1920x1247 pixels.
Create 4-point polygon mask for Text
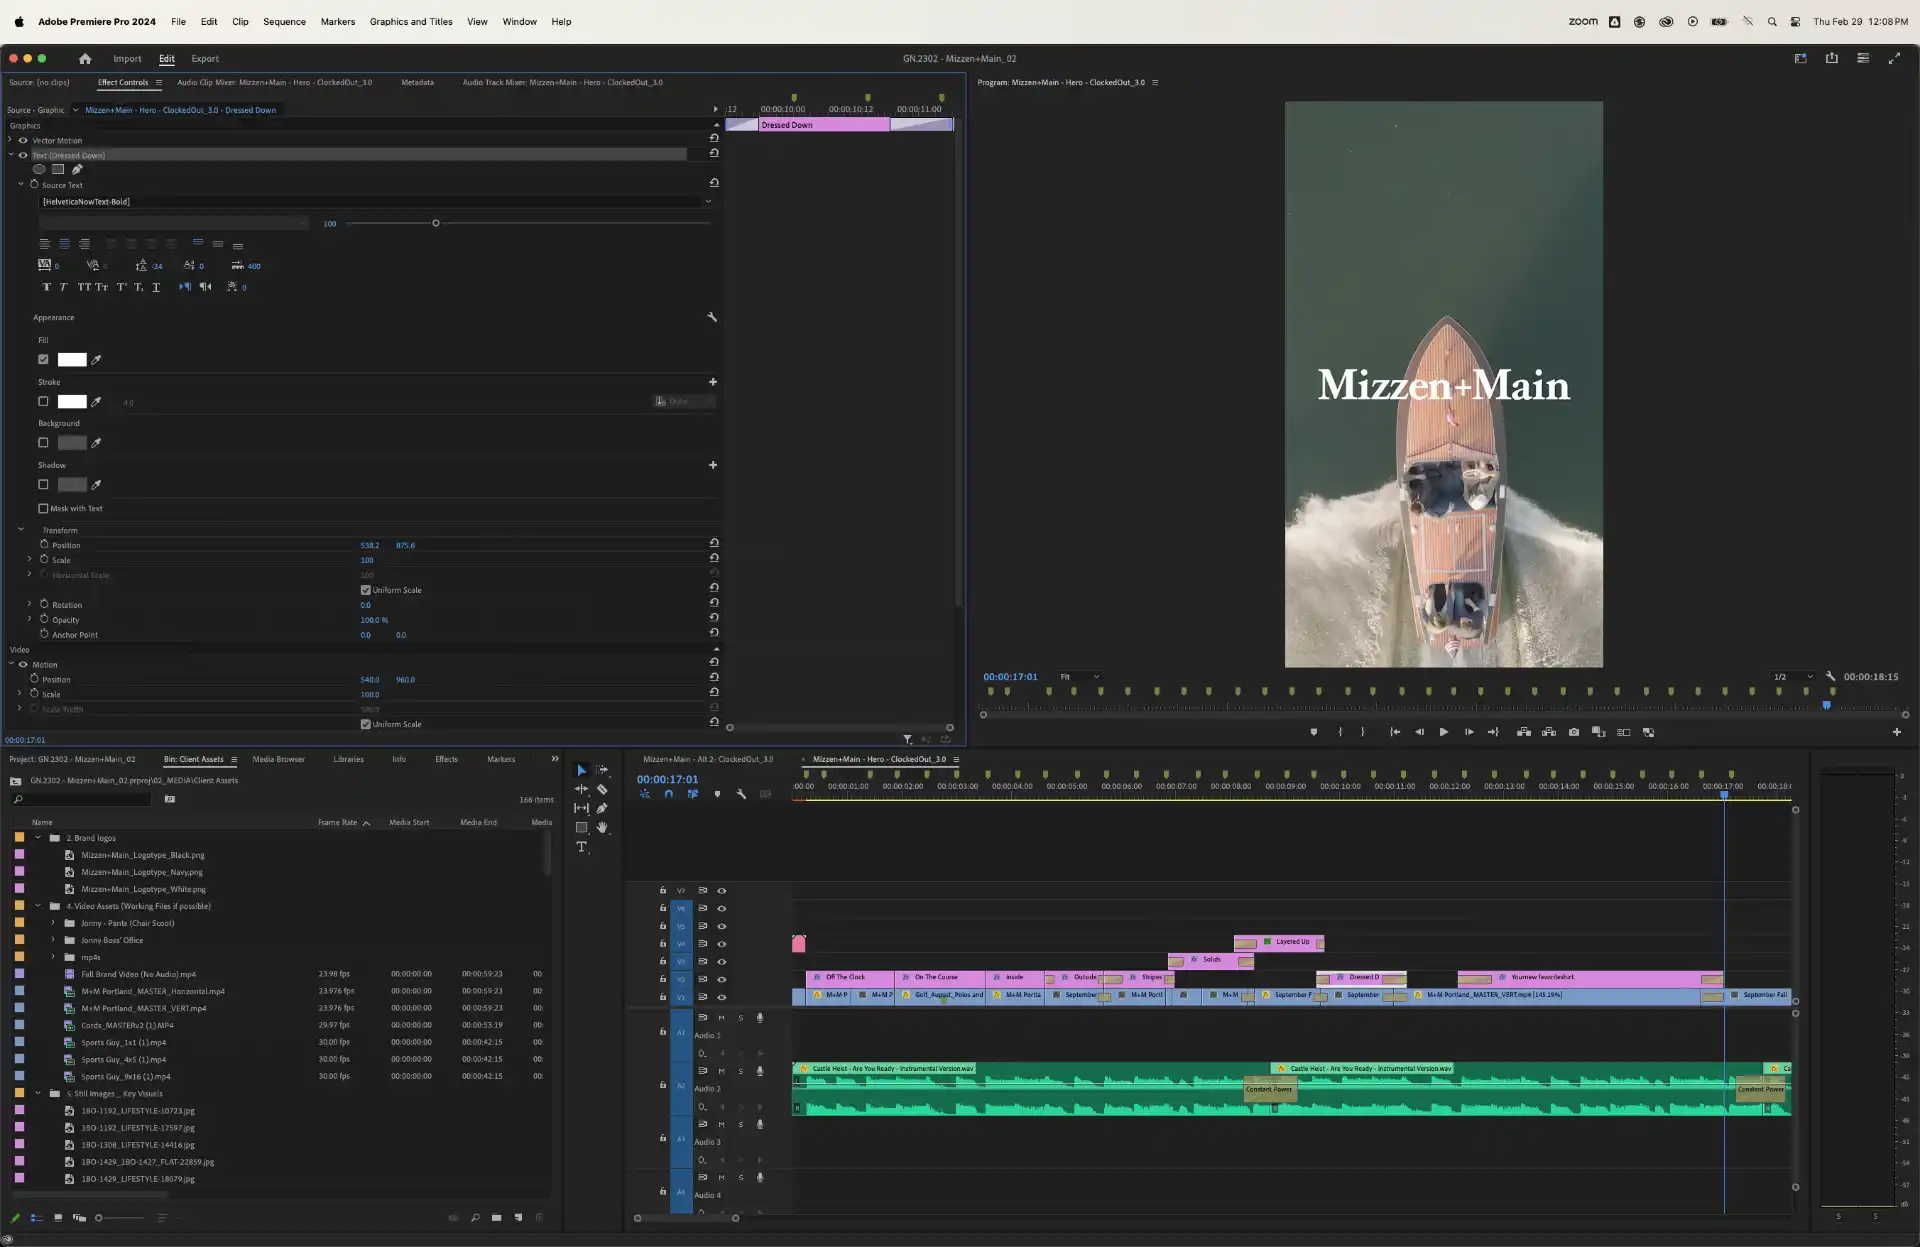(58, 169)
